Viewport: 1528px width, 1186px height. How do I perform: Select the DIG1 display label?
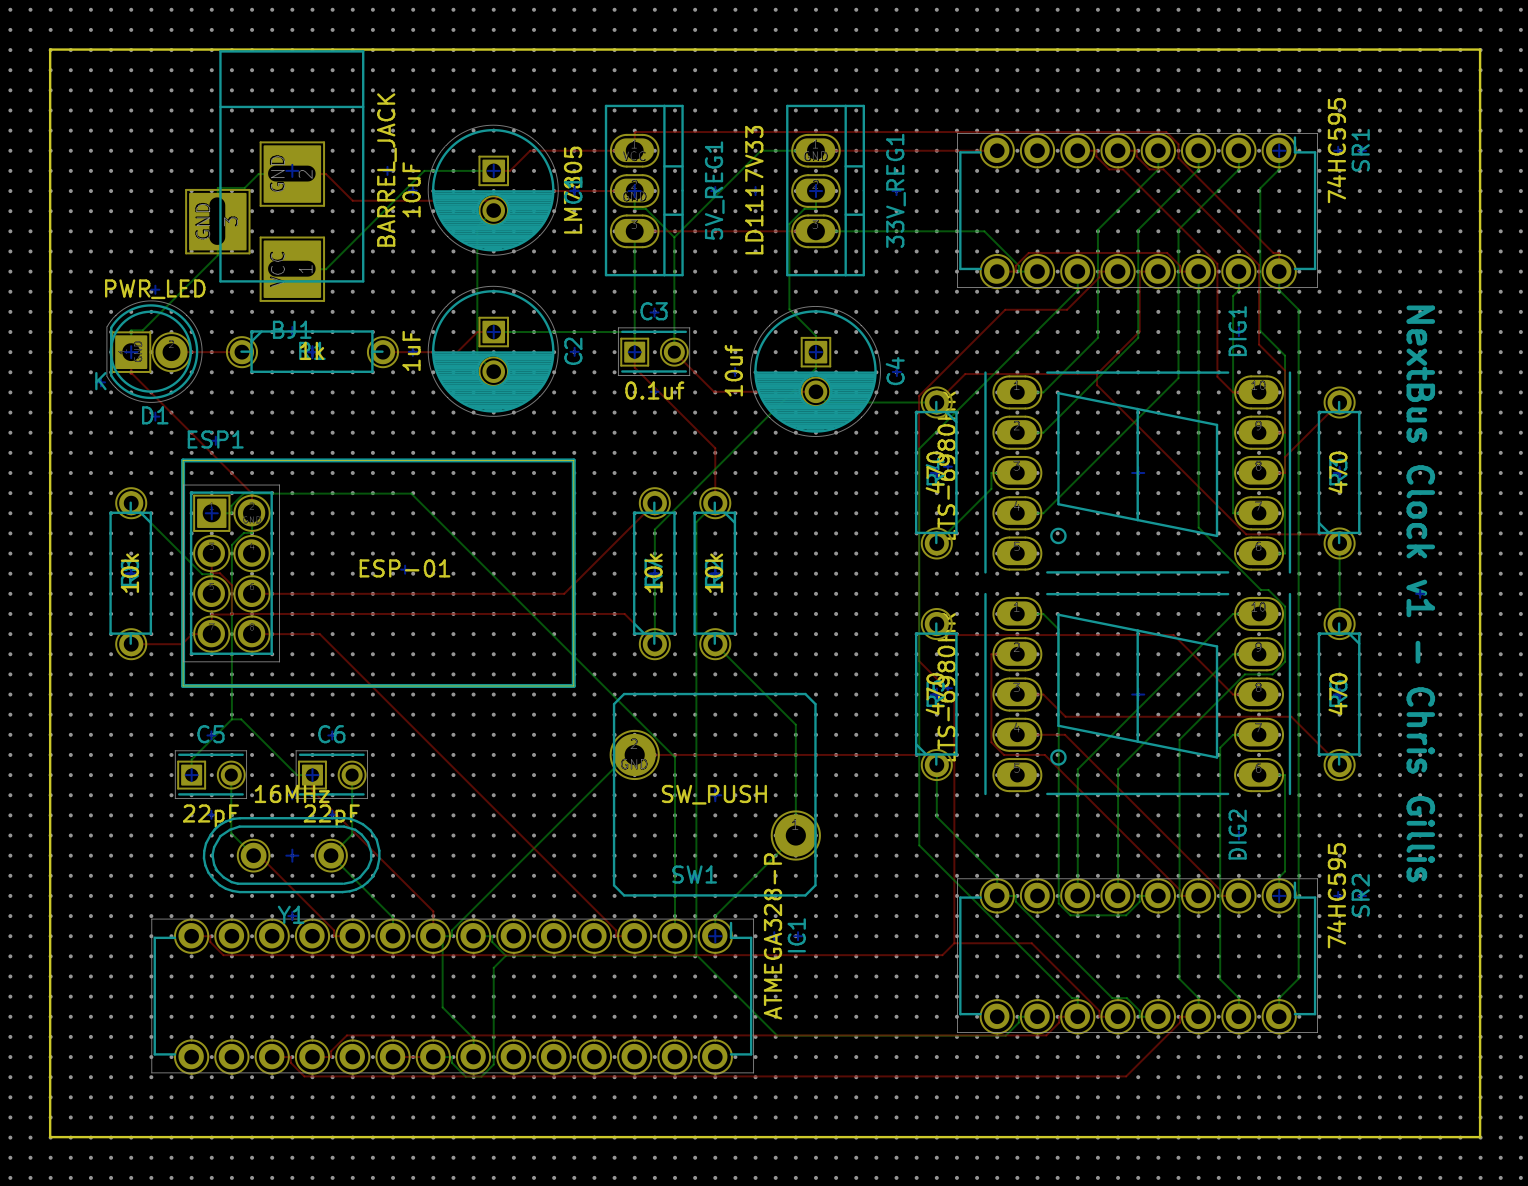[1238, 332]
